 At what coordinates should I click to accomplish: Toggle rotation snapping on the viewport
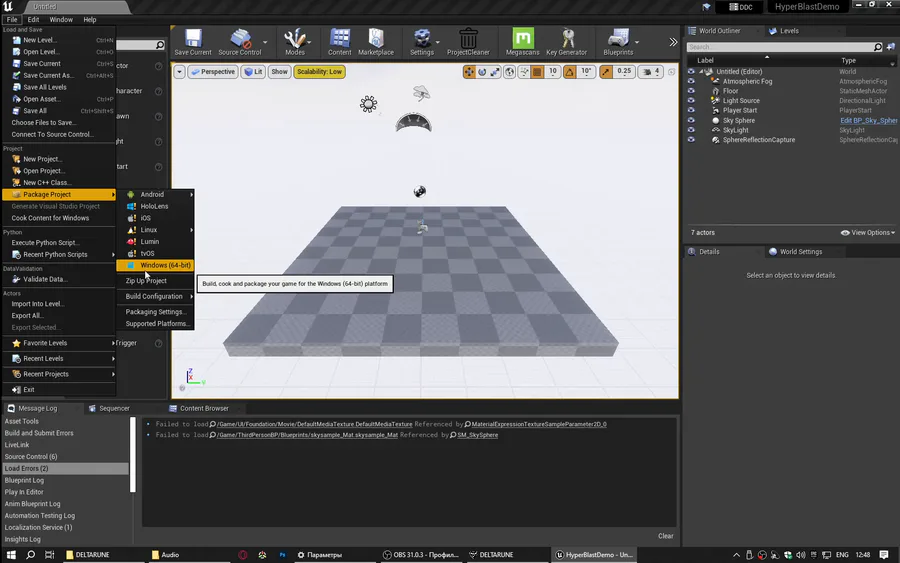point(569,72)
